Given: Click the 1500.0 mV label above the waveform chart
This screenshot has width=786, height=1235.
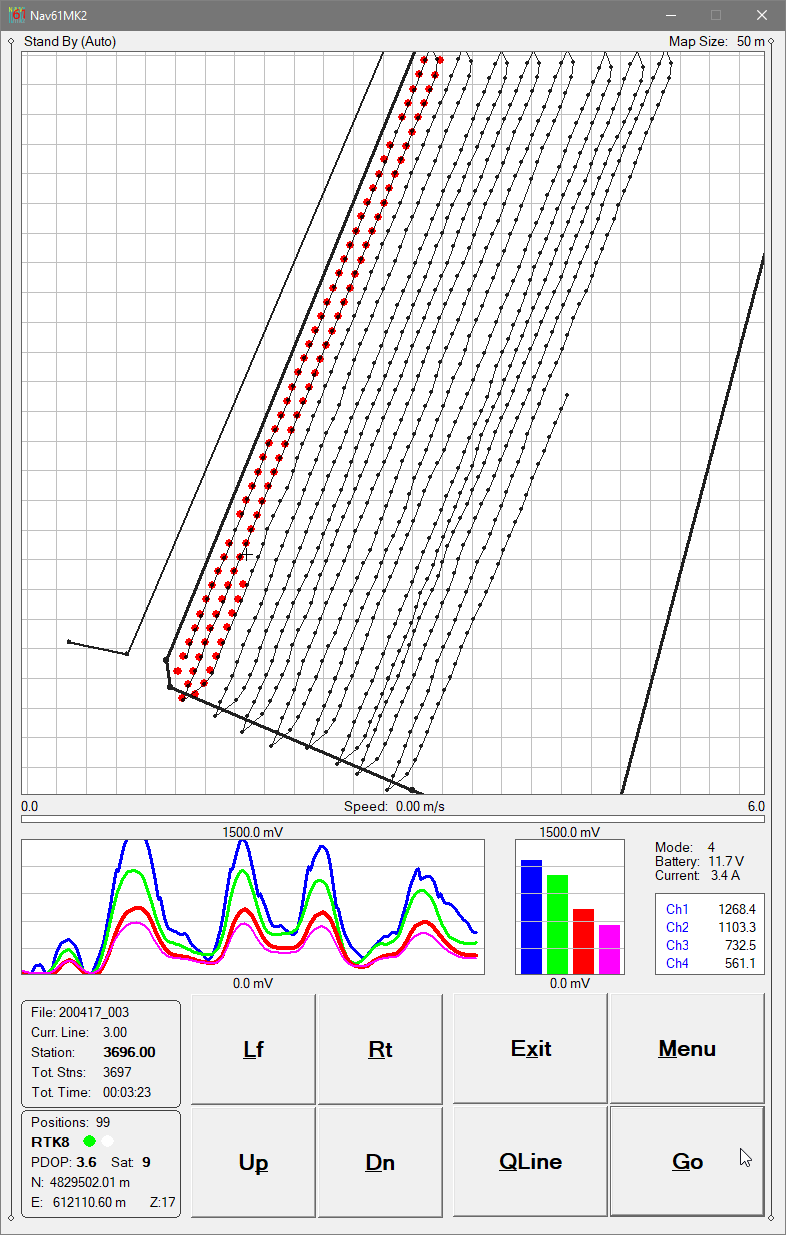Looking at the screenshot, I should pos(253,831).
